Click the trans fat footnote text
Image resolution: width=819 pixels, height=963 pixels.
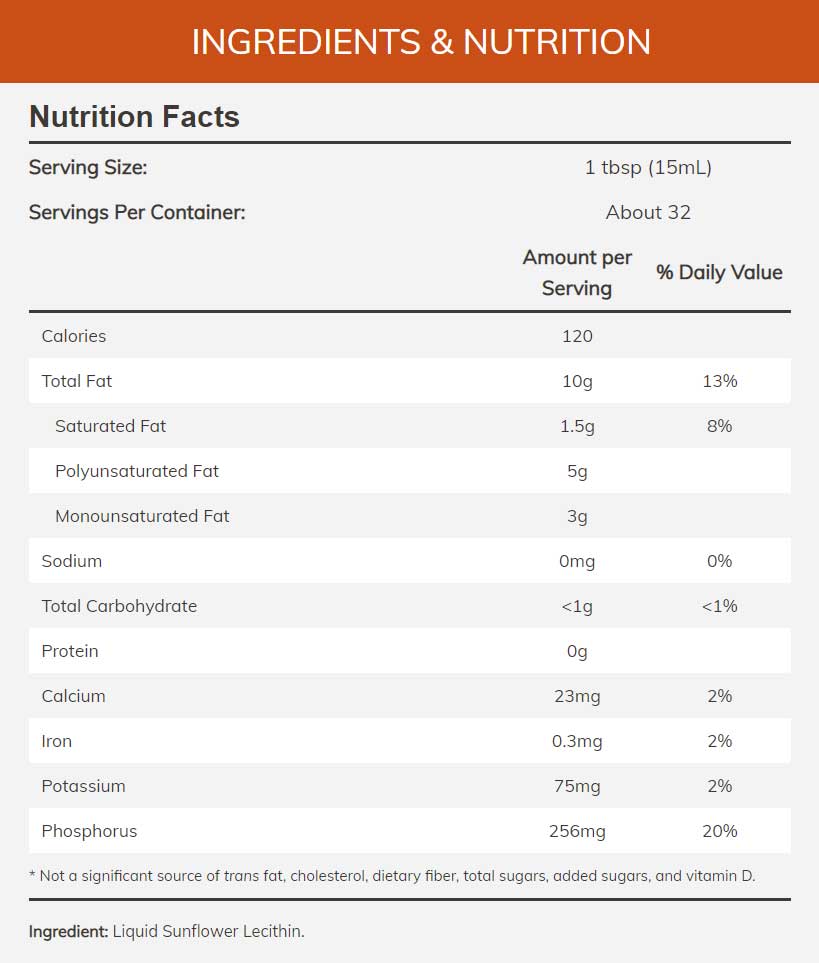click(392, 876)
